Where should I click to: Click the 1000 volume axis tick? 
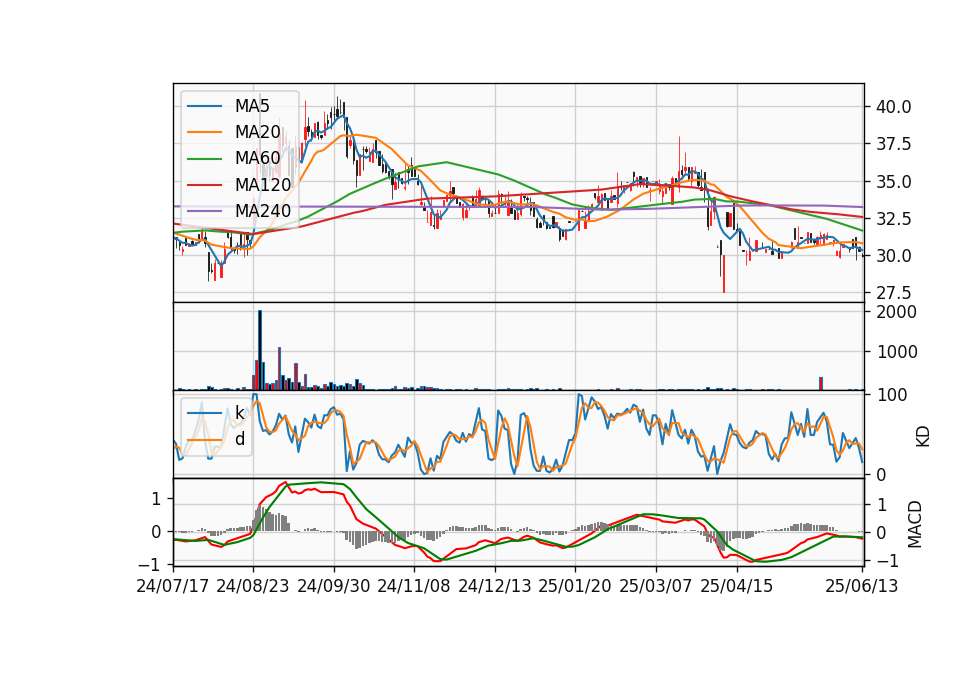896,351
